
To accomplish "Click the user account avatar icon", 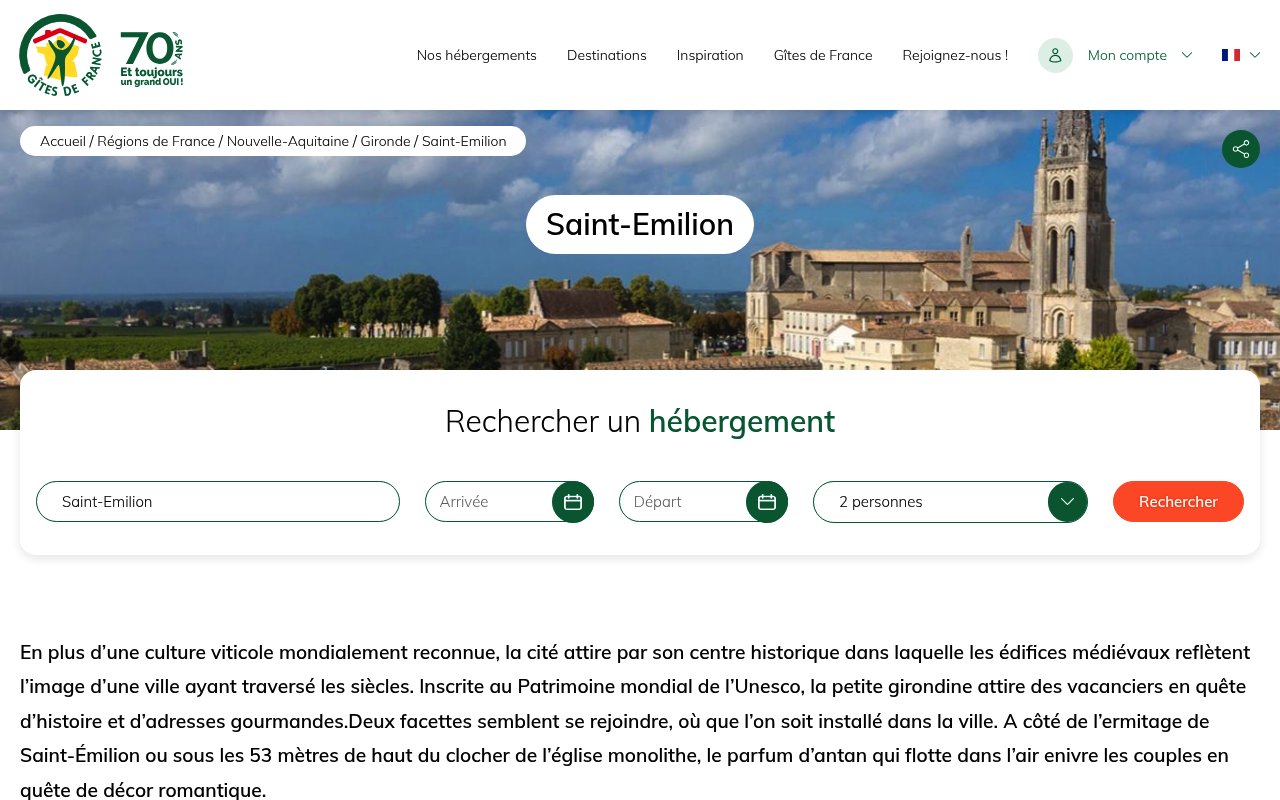I will tap(1055, 55).
